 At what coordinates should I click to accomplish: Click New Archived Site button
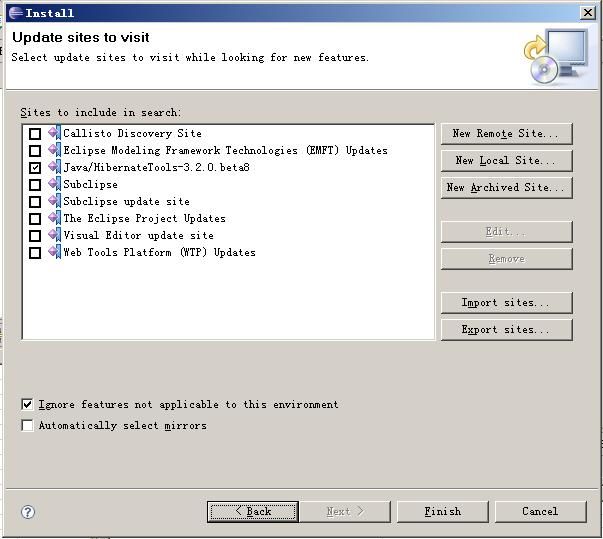click(506, 188)
